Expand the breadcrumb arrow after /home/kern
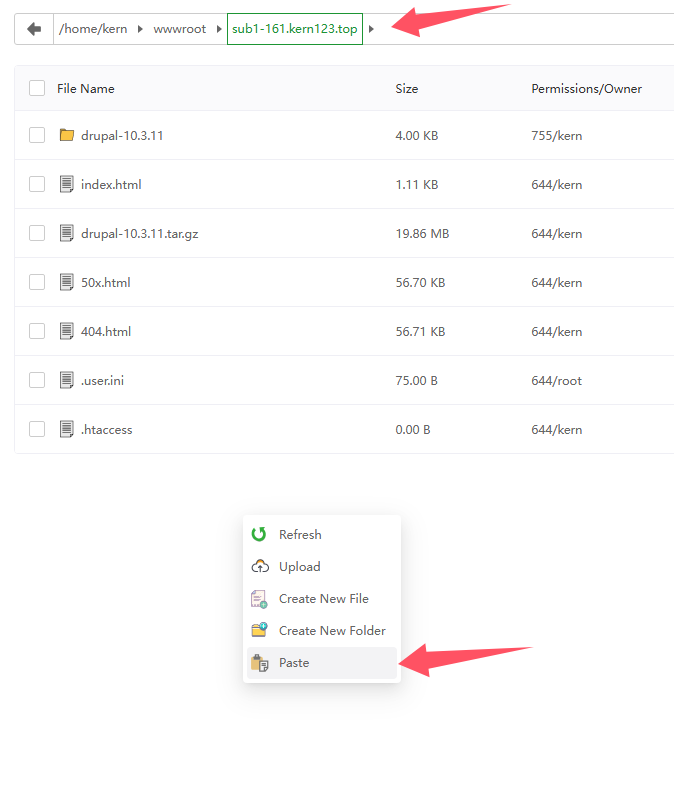 141,29
